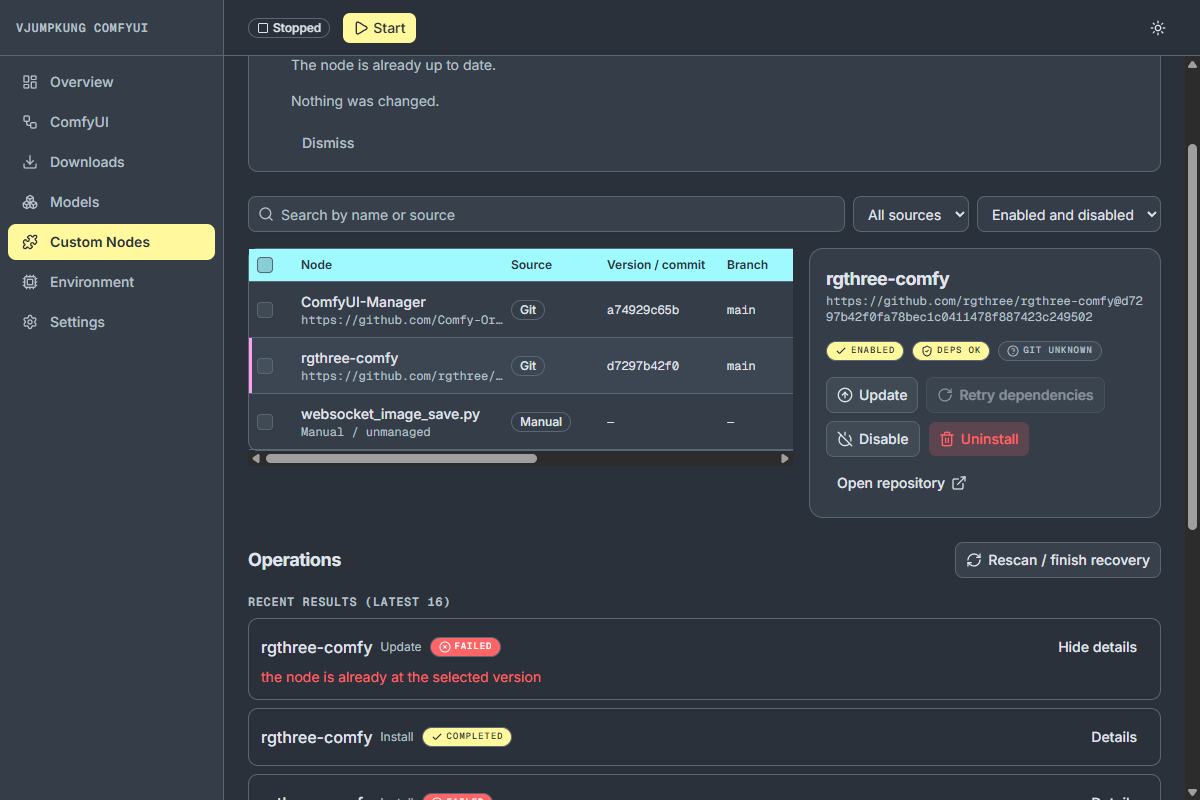Open the All sources filter dropdown
Image resolution: width=1200 pixels, height=800 pixels.
point(911,214)
